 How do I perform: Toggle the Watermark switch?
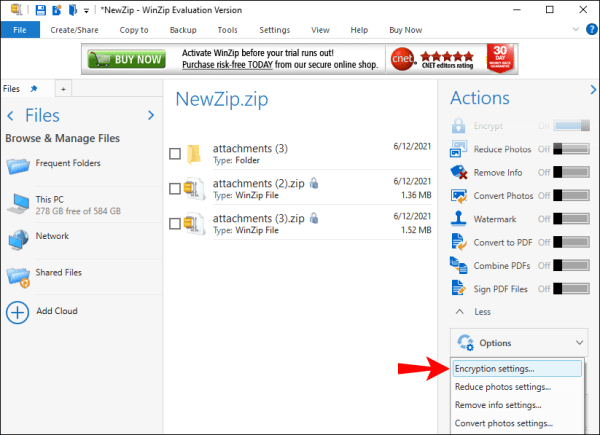pos(572,219)
